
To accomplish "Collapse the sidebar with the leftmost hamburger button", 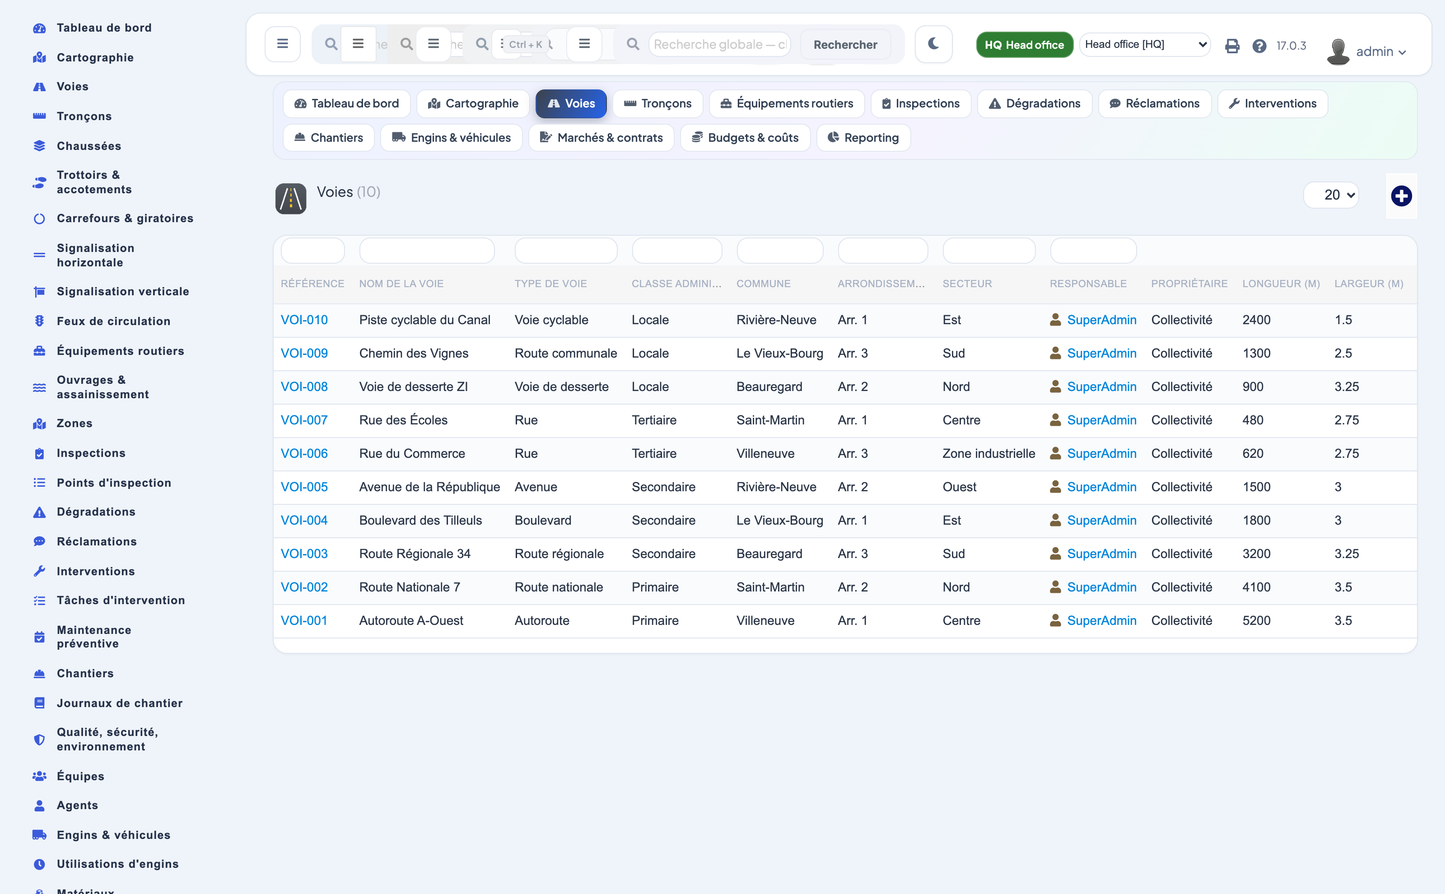I will tap(283, 44).
